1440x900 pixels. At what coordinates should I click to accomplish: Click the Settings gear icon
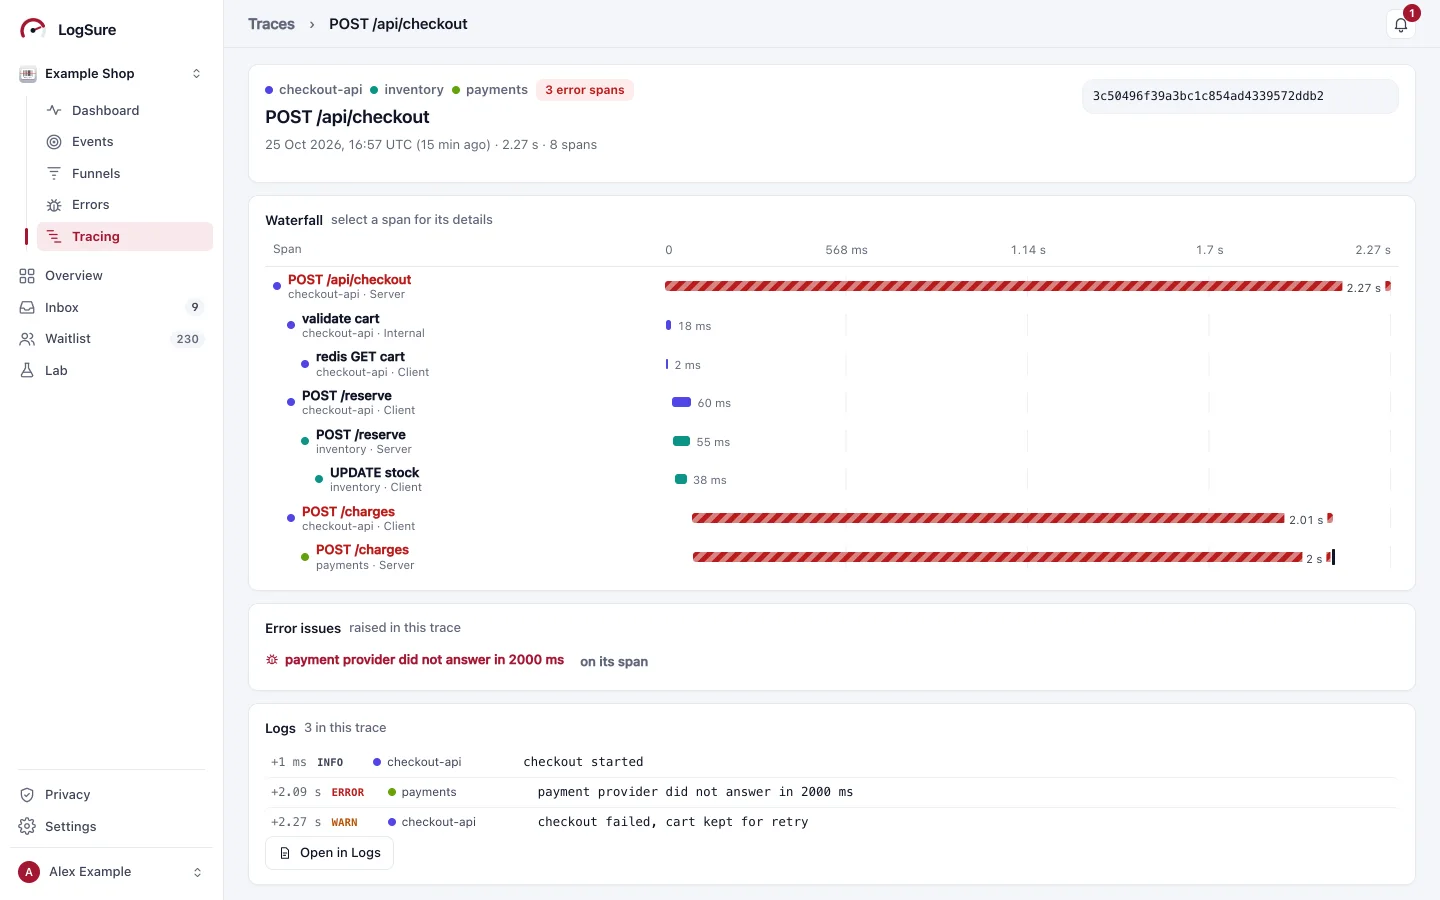(27, 827)
